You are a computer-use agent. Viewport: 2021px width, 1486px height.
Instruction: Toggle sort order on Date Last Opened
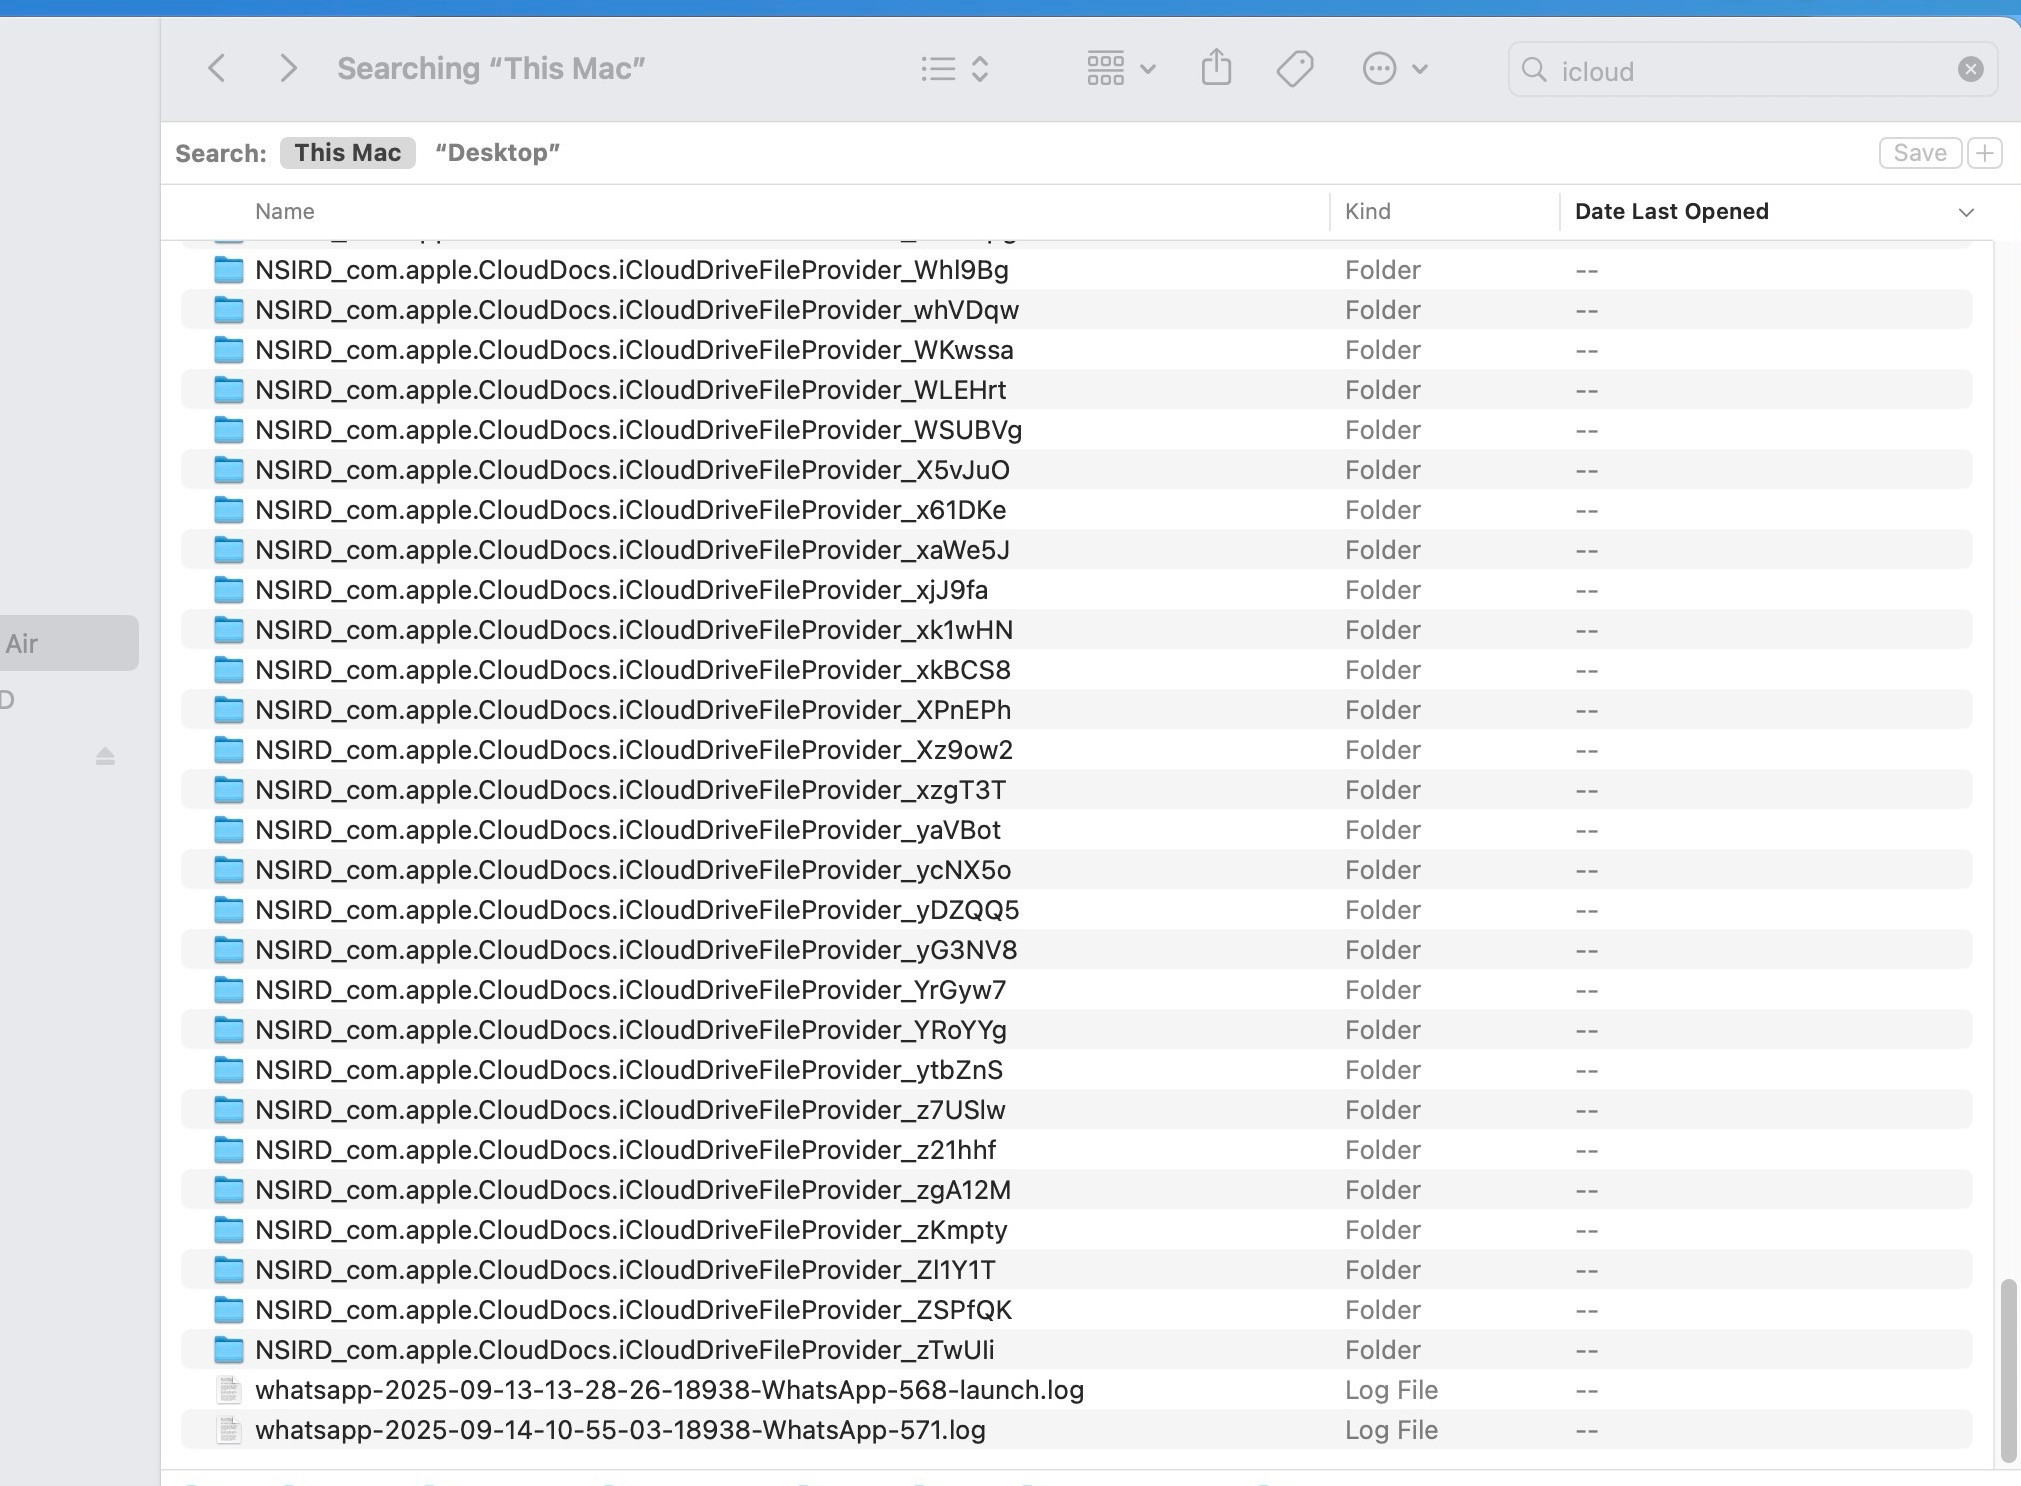1965,212
